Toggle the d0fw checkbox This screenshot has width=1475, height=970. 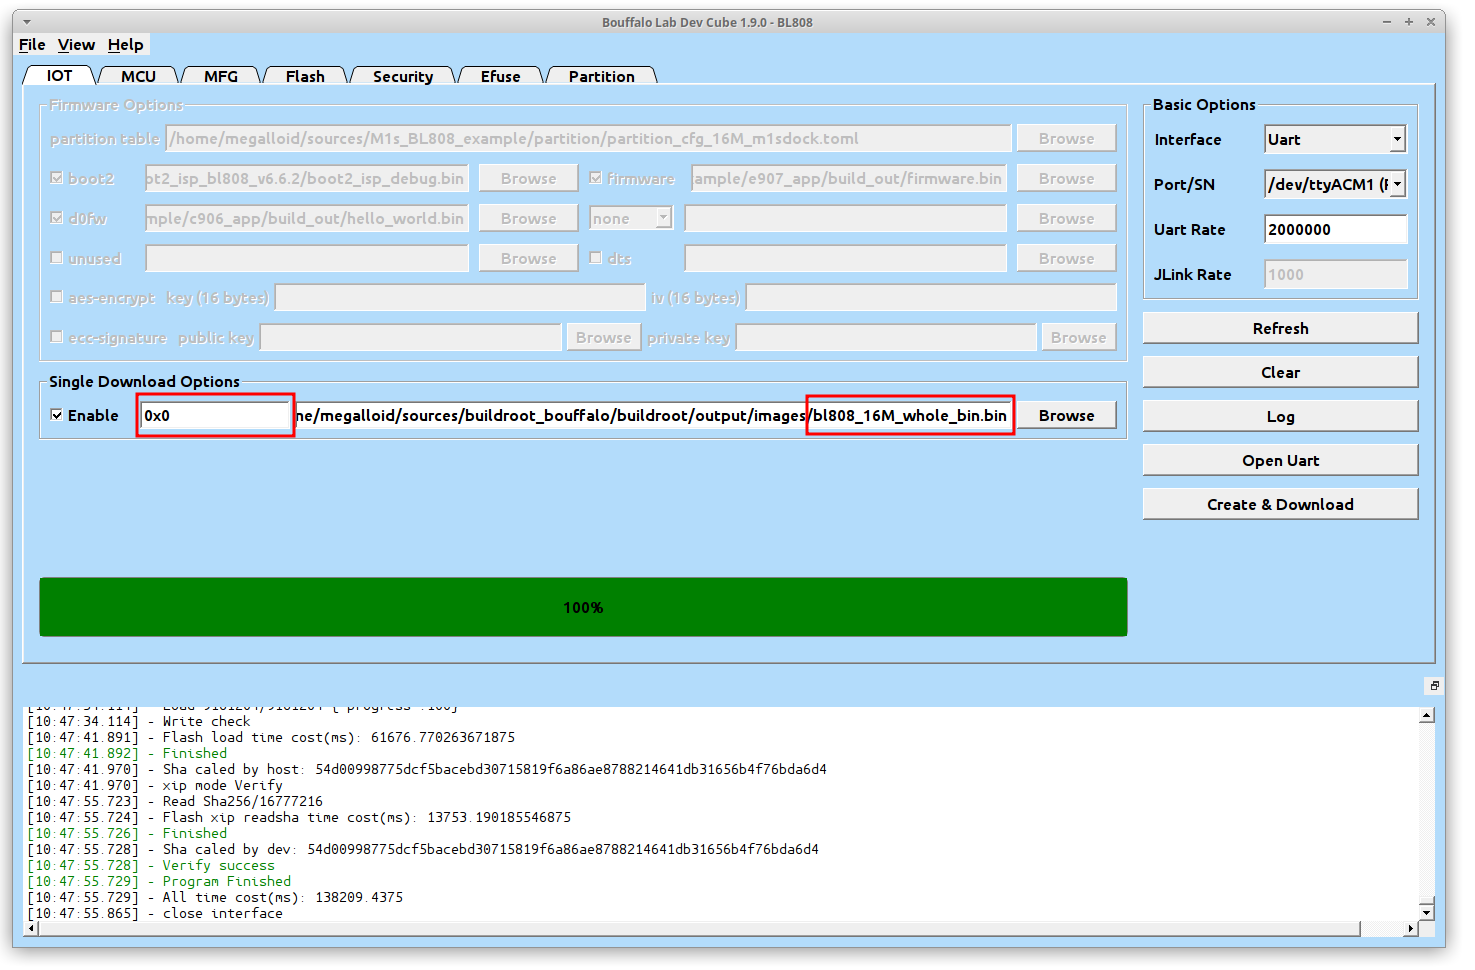[x=57, y=218]
